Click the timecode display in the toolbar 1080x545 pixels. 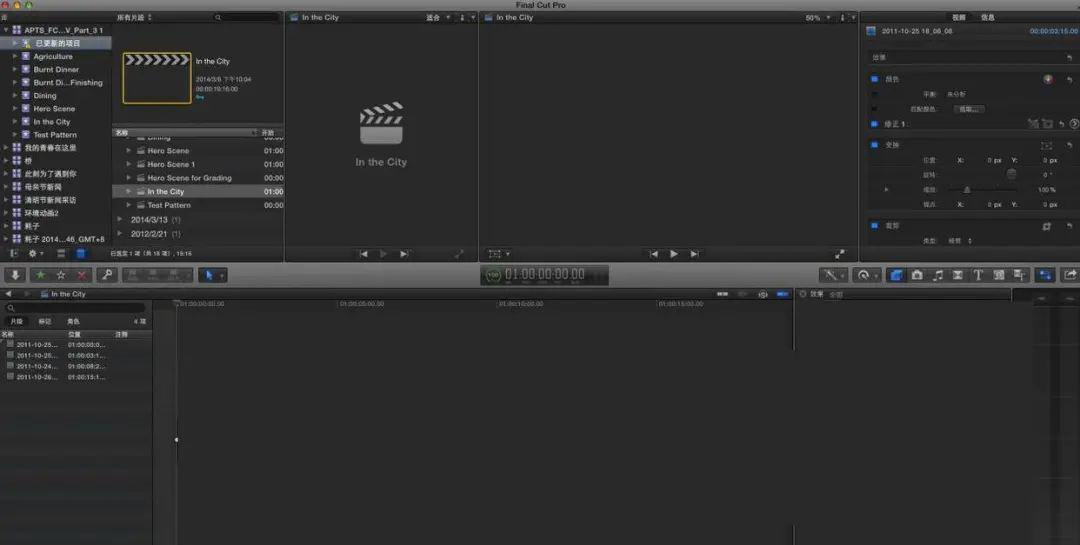(x=544, y=275)
